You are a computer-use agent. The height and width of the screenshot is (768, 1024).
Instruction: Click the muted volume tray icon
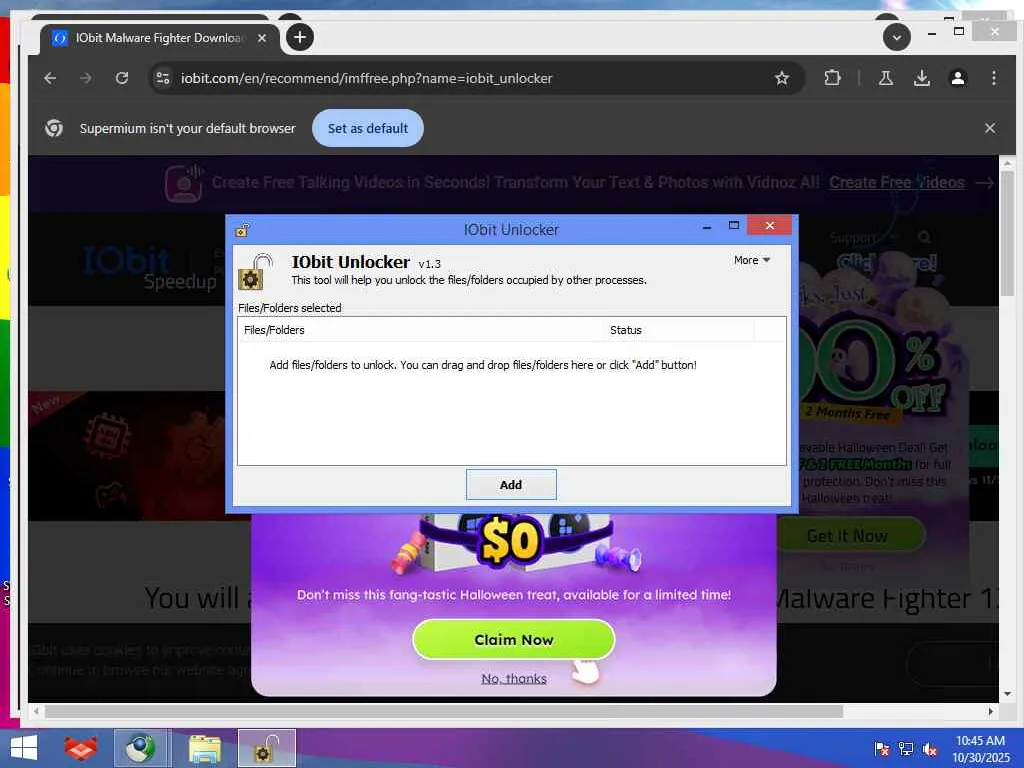coord(930,749)
